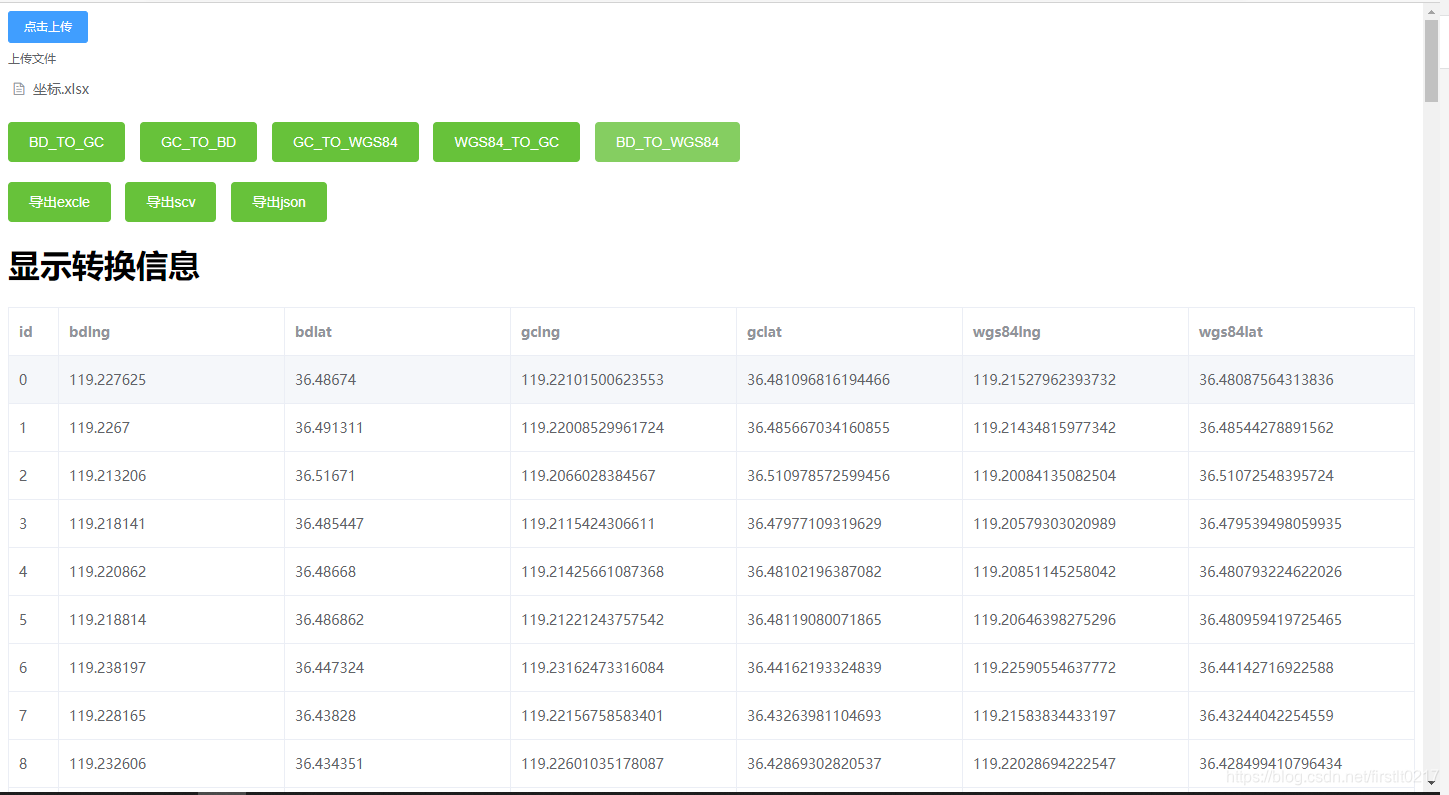This screenshot has width=1449, height=795.
Task: Run the GC_TO_BD conversion
Action: 198,142
